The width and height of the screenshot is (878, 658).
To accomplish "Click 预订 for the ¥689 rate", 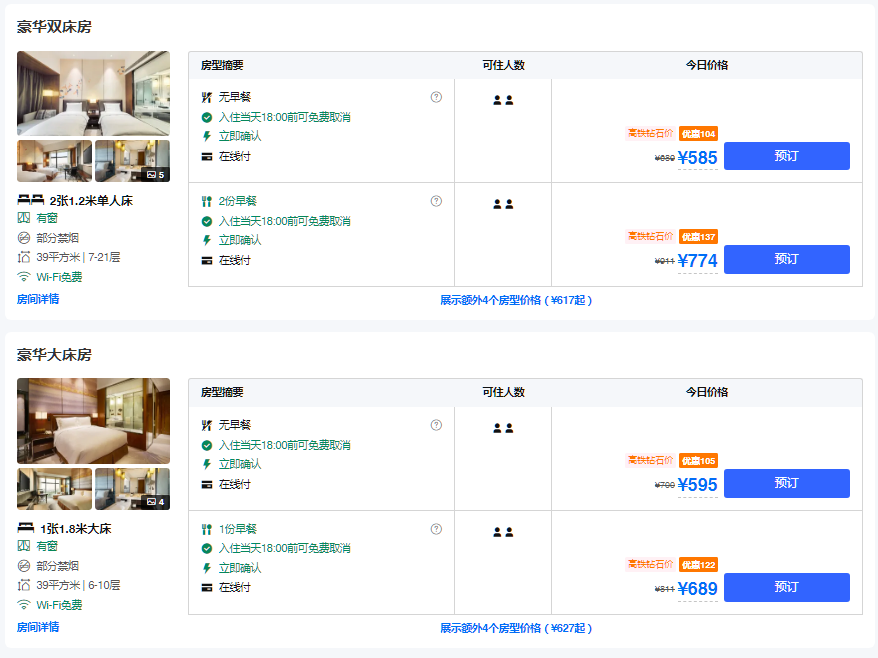I will coord(786,587).
